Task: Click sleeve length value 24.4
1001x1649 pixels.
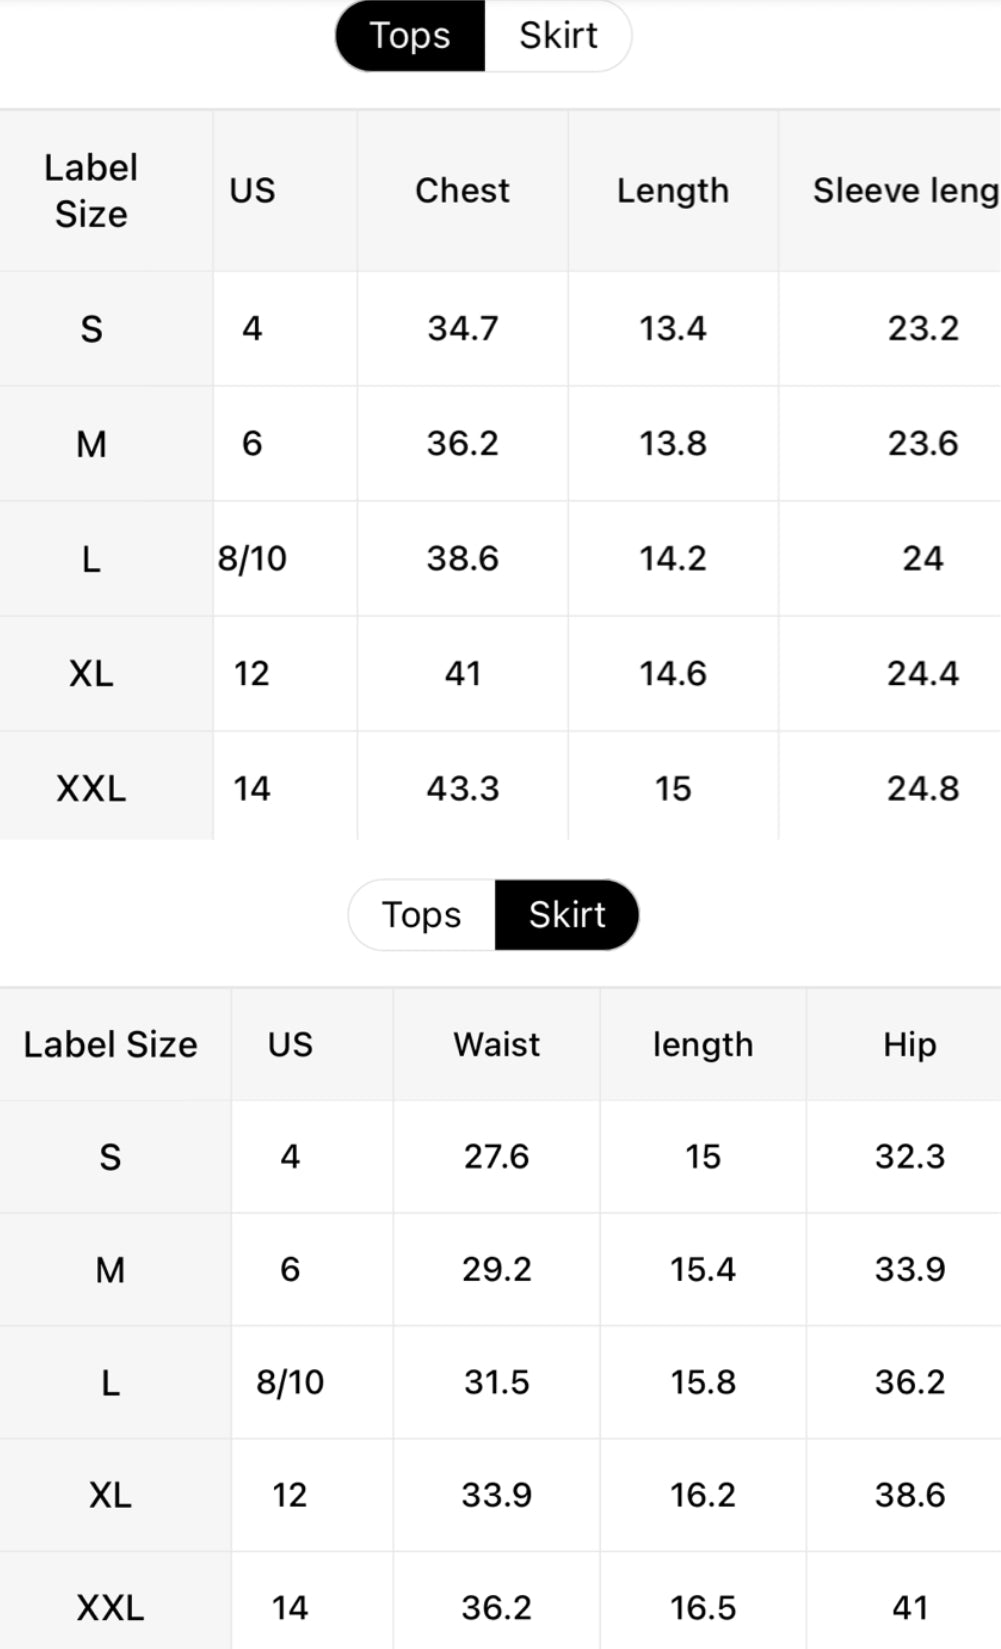Action: (922, 673)
